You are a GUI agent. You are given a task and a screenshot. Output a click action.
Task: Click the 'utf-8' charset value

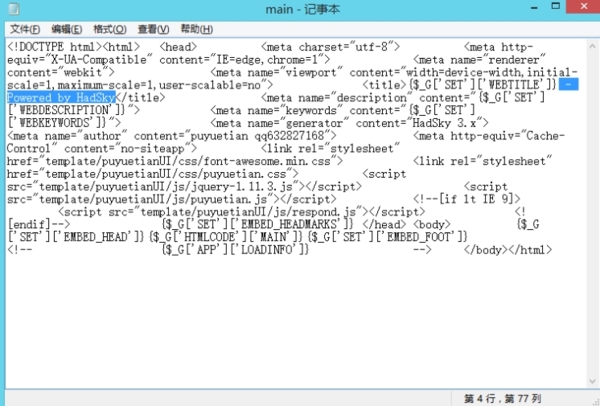pos(372,47)
